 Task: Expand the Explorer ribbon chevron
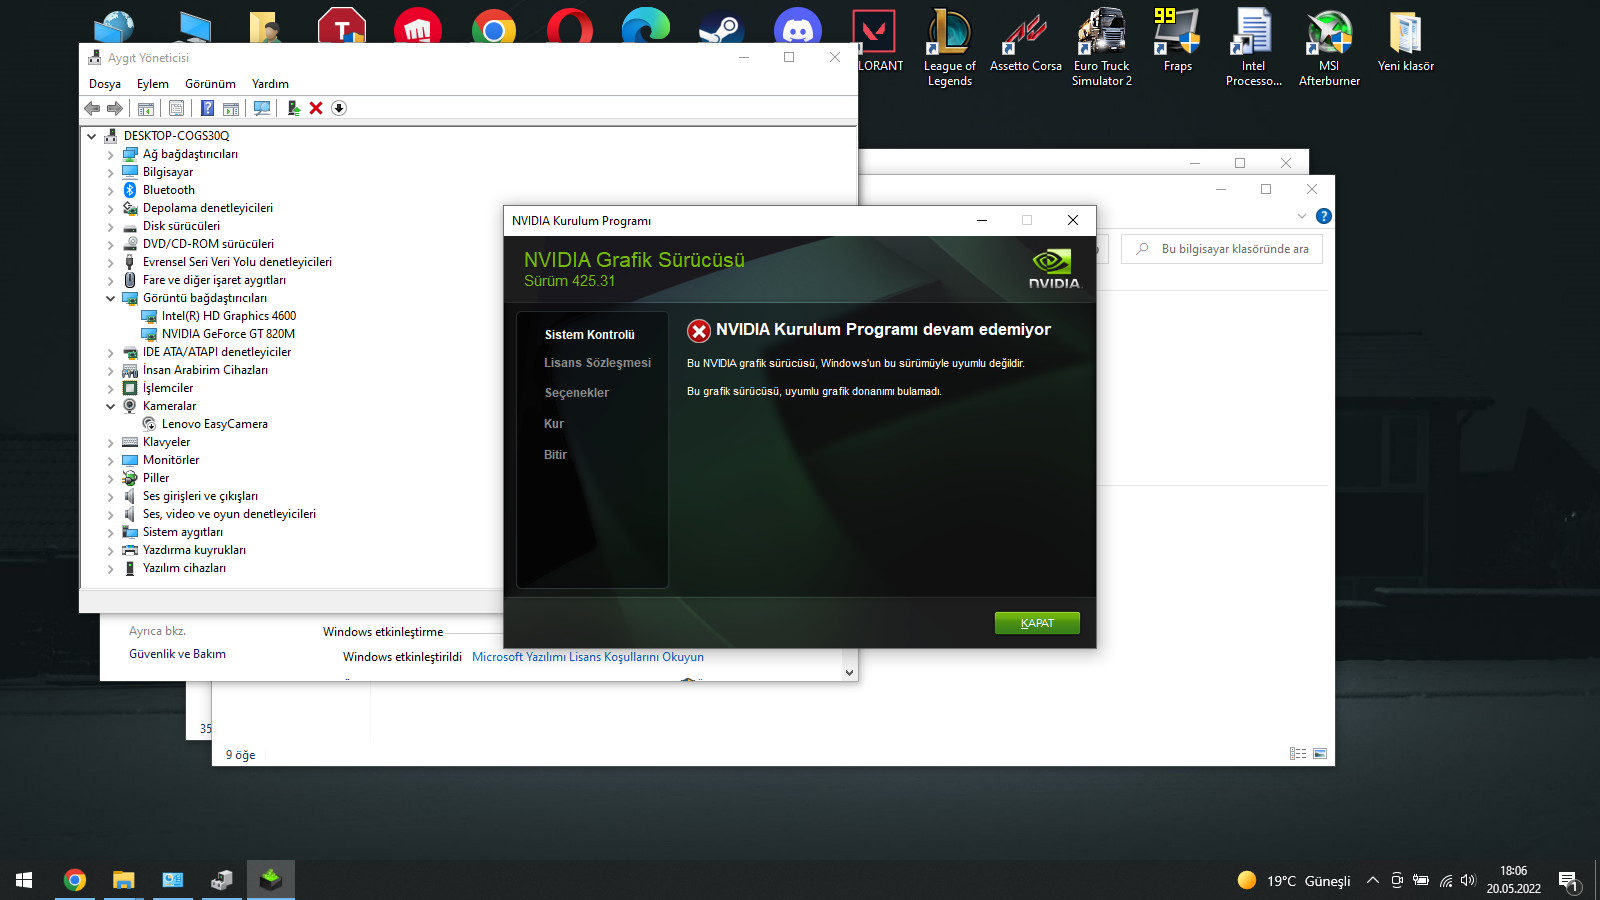pyautogui.click(x=1302, y=216)
